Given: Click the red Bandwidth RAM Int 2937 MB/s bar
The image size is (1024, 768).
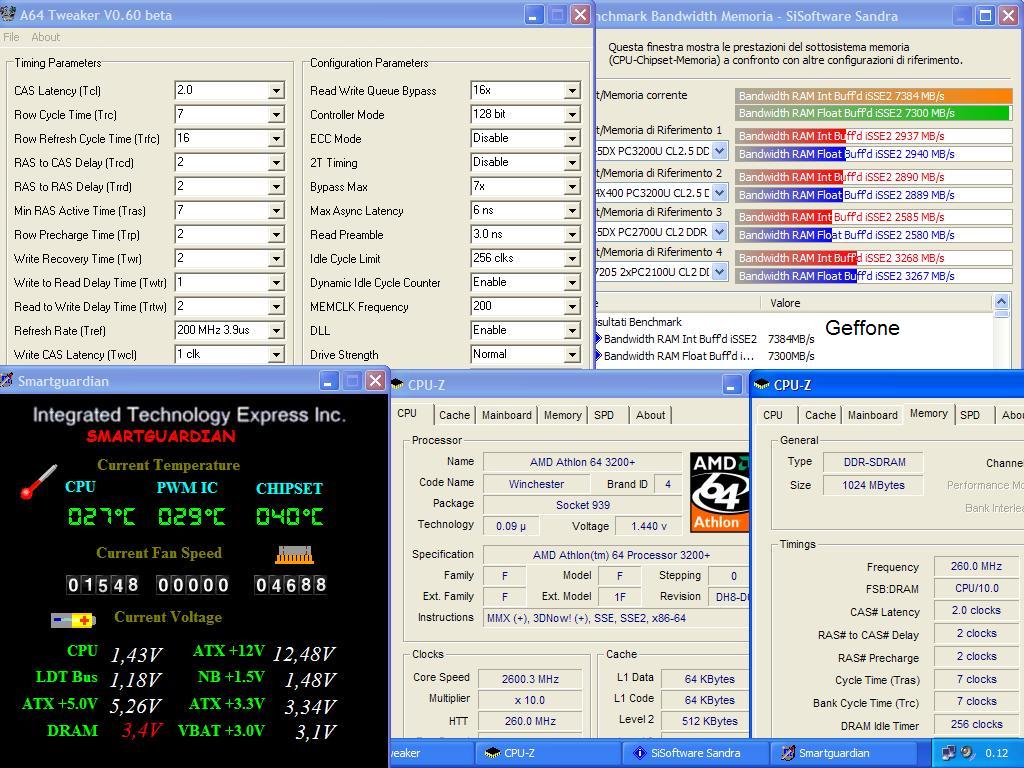Looking at the screenshot, I should pos(874,136).
